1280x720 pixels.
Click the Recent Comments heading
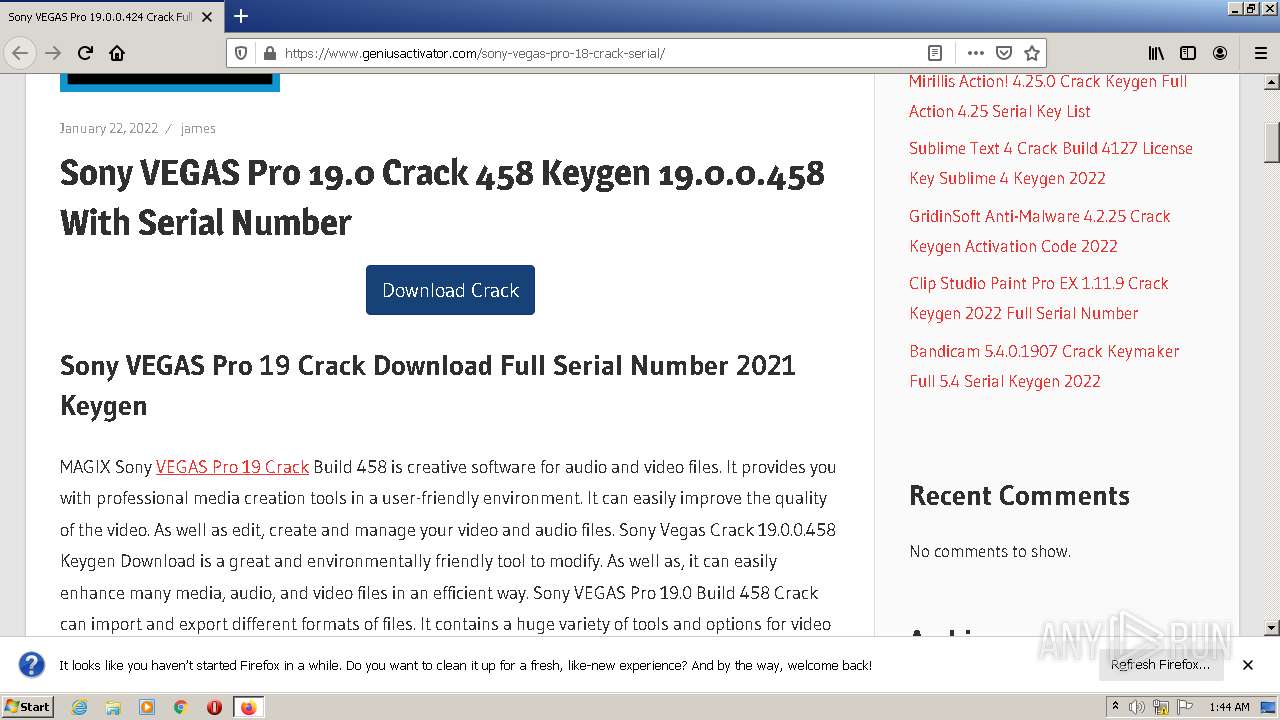click(1019, 496)
